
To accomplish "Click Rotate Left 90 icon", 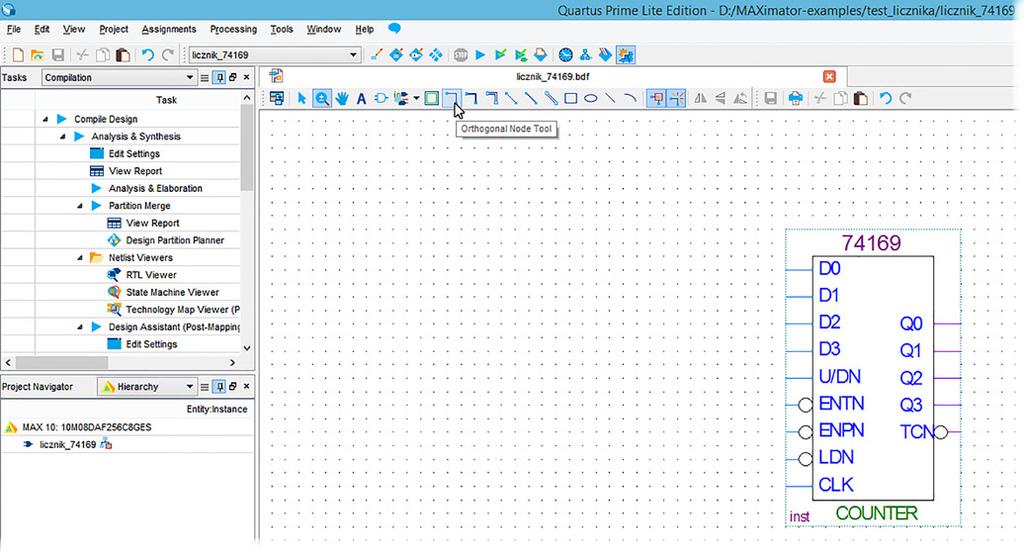I will click(740, 99).
